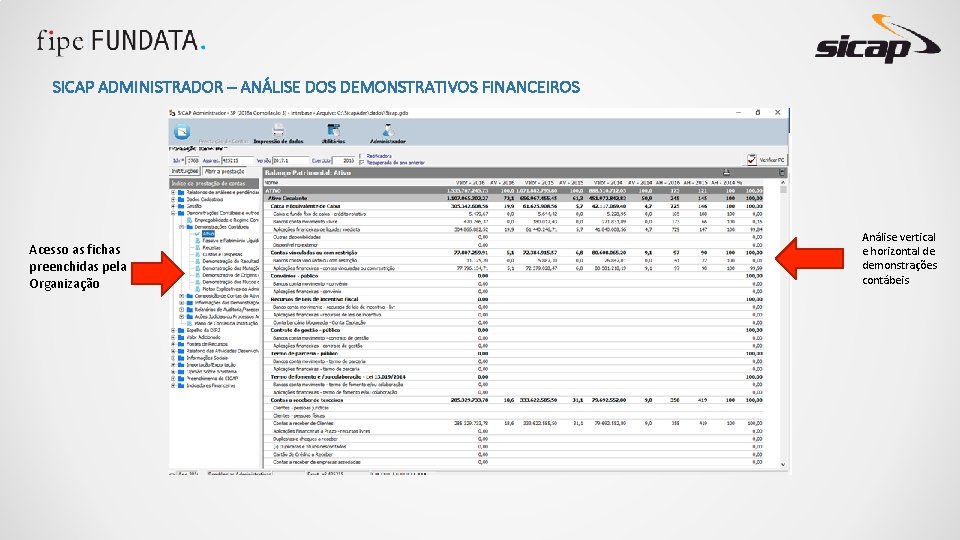This screenshot has width=960, height=540.
Task: Expand Relatórios de análises e pendências folder
Action: click(173, 192)
